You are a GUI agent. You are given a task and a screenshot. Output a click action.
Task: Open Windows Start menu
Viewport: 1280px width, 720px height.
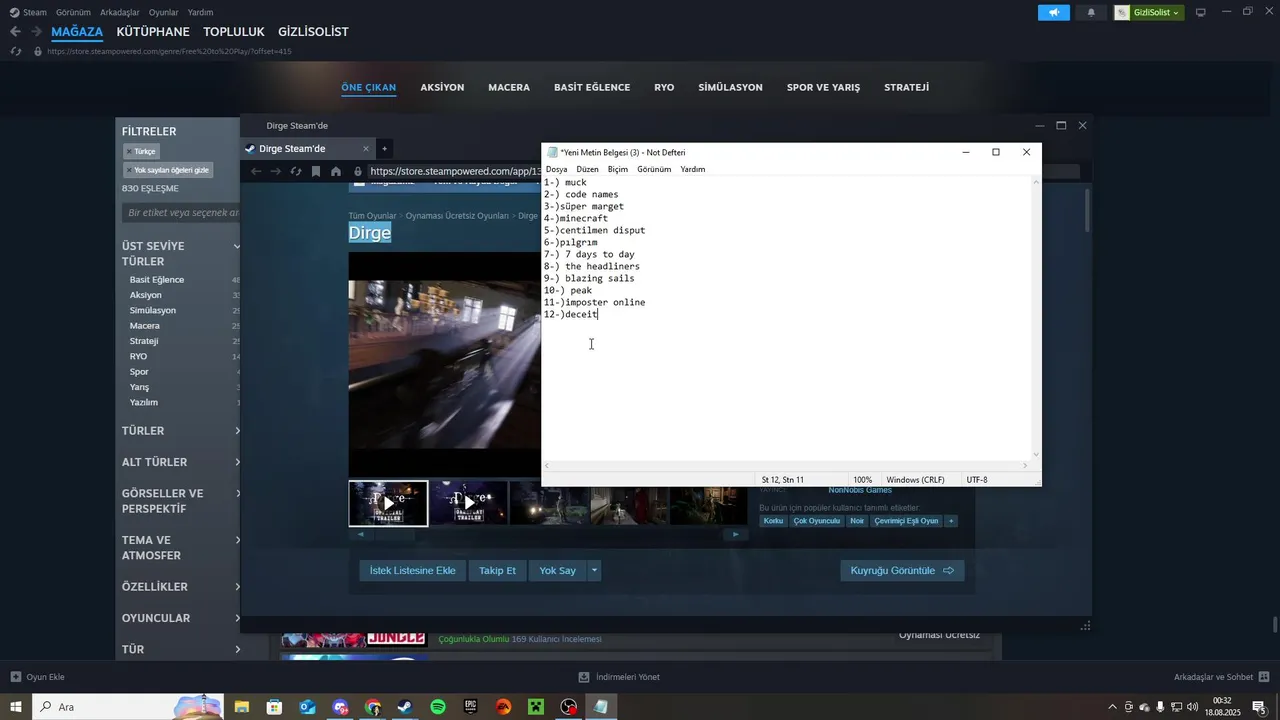coord(15,707)
